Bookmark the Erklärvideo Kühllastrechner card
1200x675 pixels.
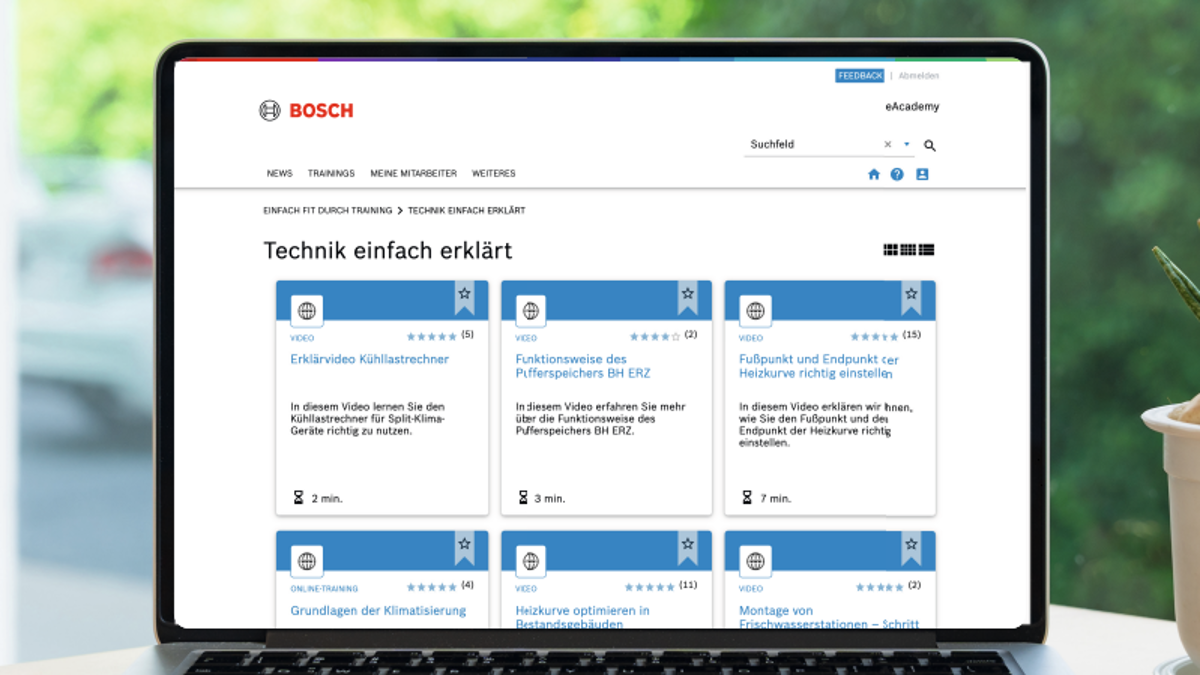464,297
